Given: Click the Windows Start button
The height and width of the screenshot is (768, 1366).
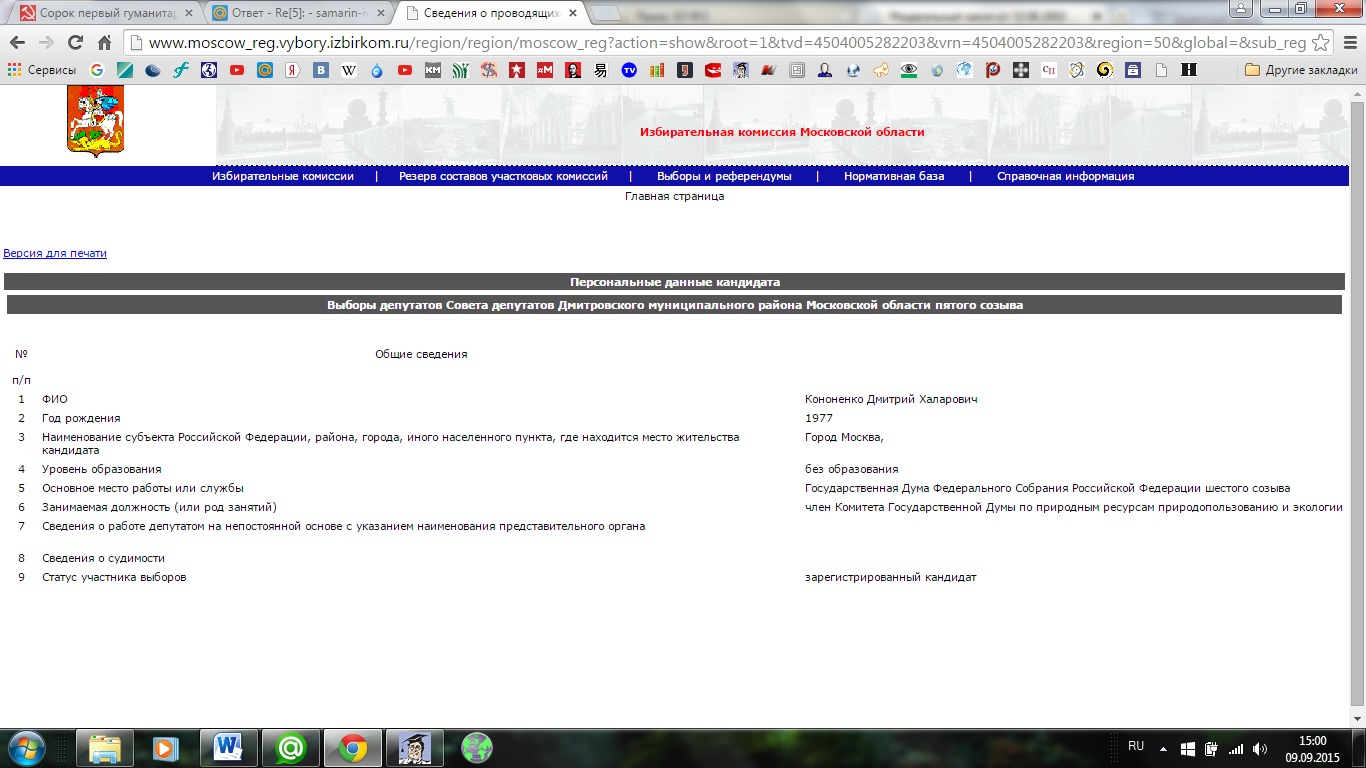Looking at the screenshot, I should coord(27,748).
